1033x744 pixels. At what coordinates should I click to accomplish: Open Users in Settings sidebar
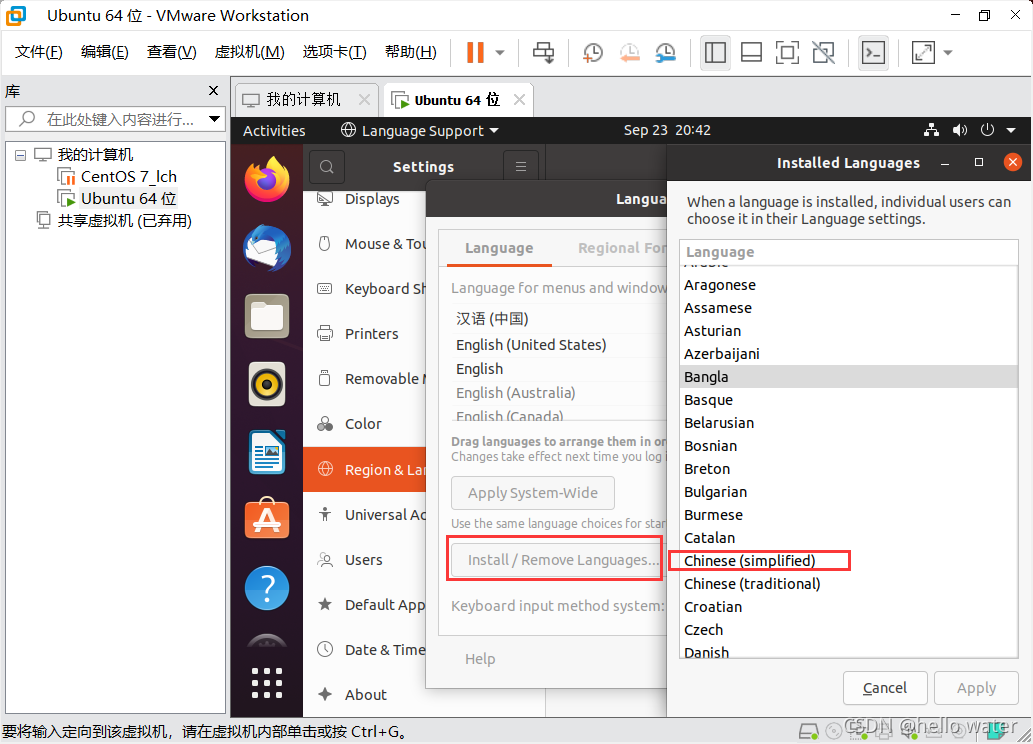[x=364, y=559]
